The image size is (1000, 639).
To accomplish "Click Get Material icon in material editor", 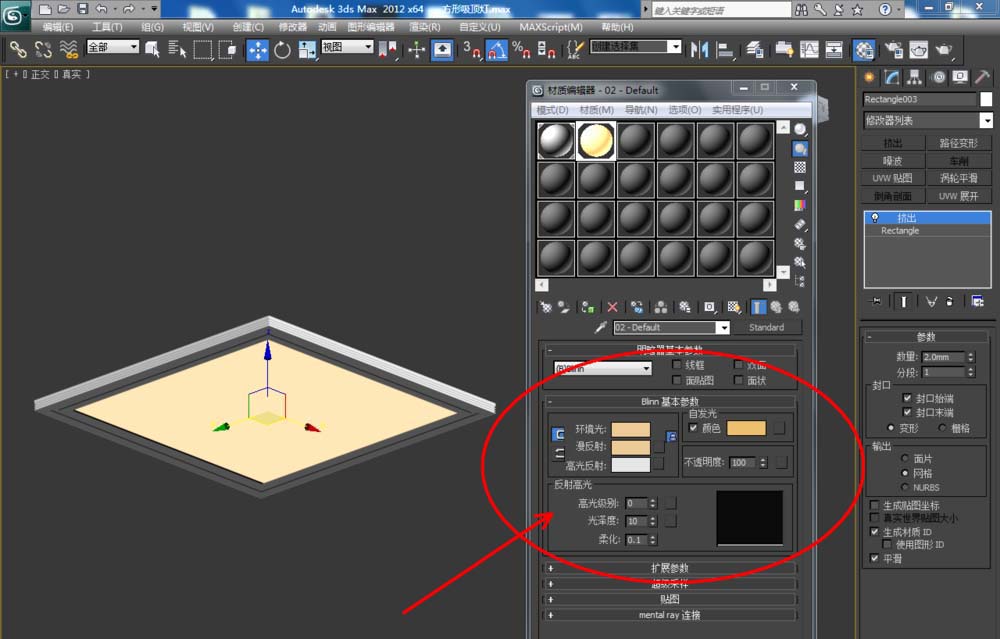I will [x=546, y=307].
